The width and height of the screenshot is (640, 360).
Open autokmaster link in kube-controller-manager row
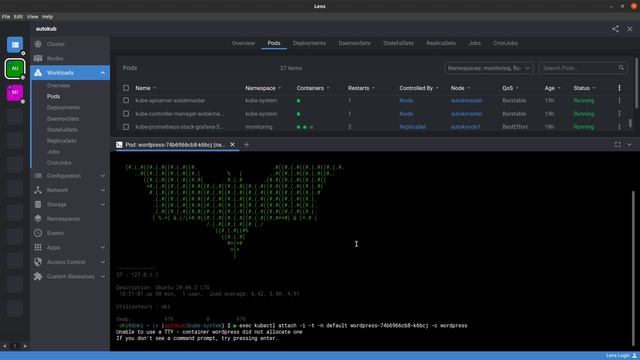(x=467, y=114)
